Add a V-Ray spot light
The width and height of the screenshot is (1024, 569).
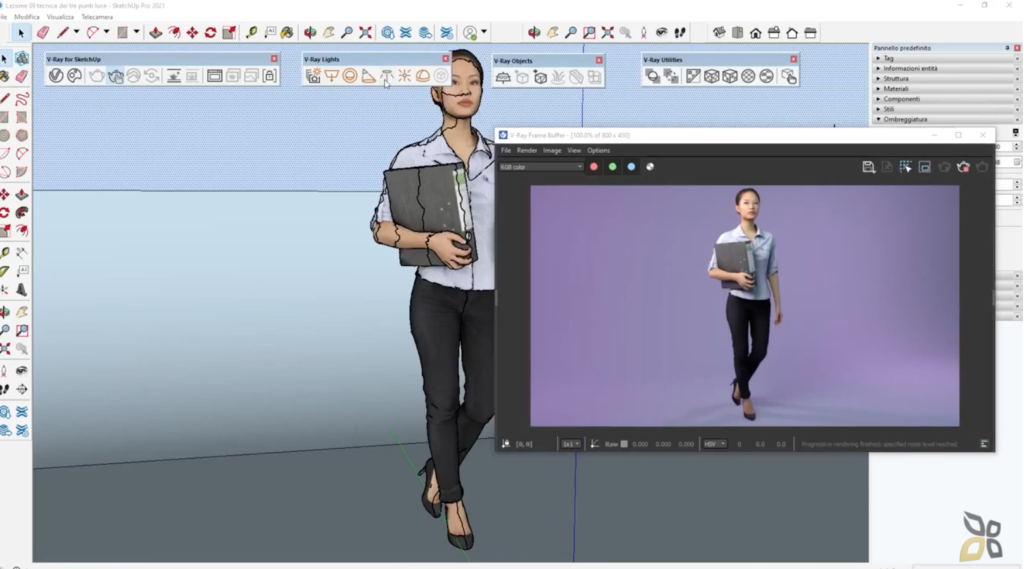click(368, 76)
